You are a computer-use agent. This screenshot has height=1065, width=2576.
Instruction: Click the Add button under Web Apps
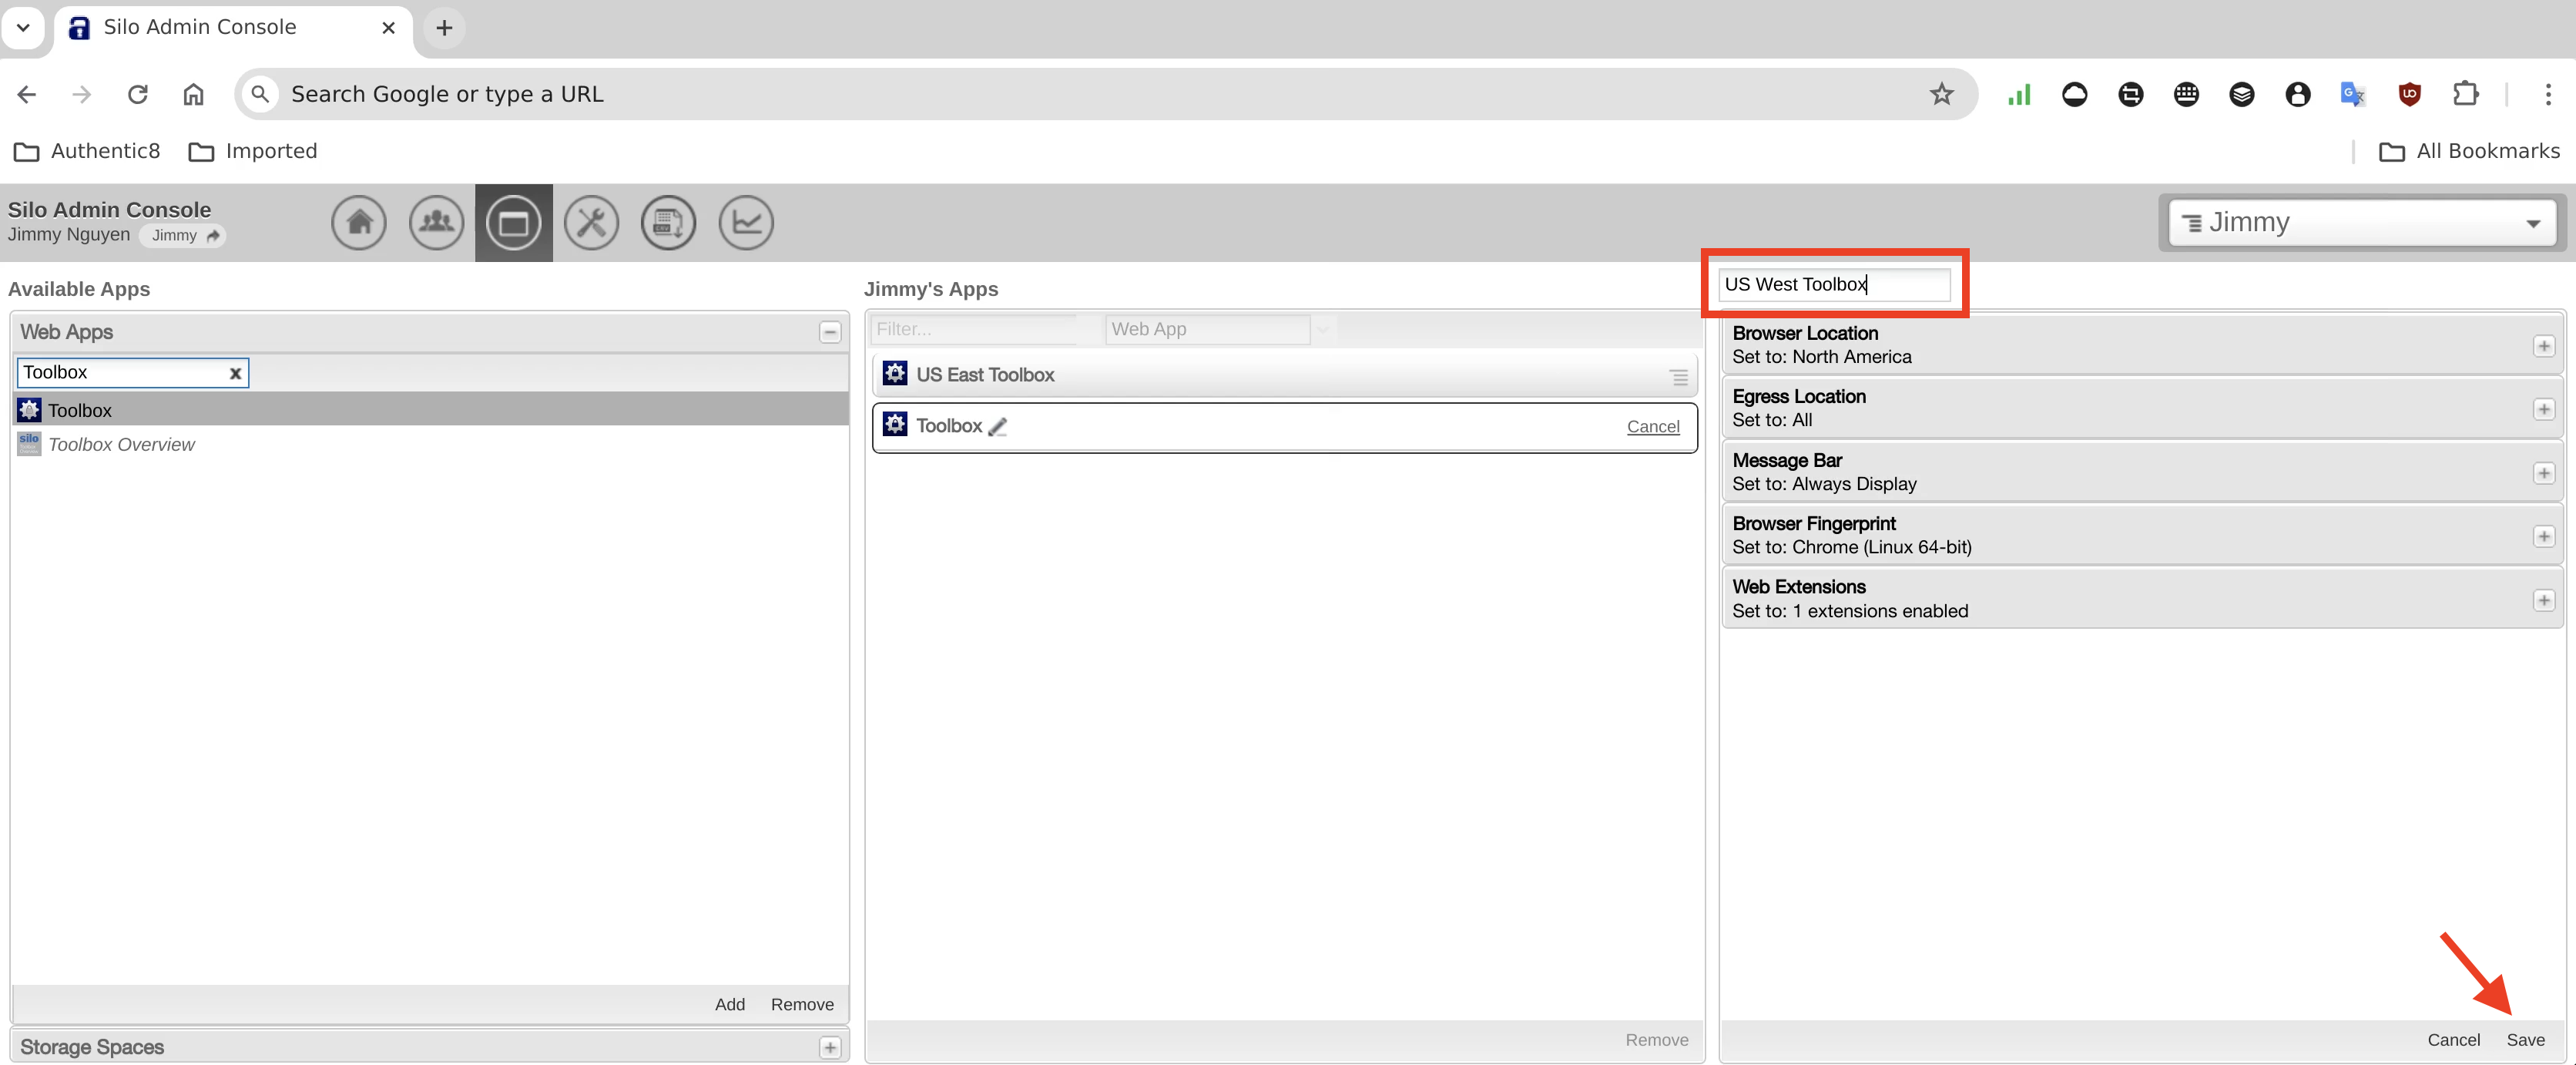pos(729,1004)
